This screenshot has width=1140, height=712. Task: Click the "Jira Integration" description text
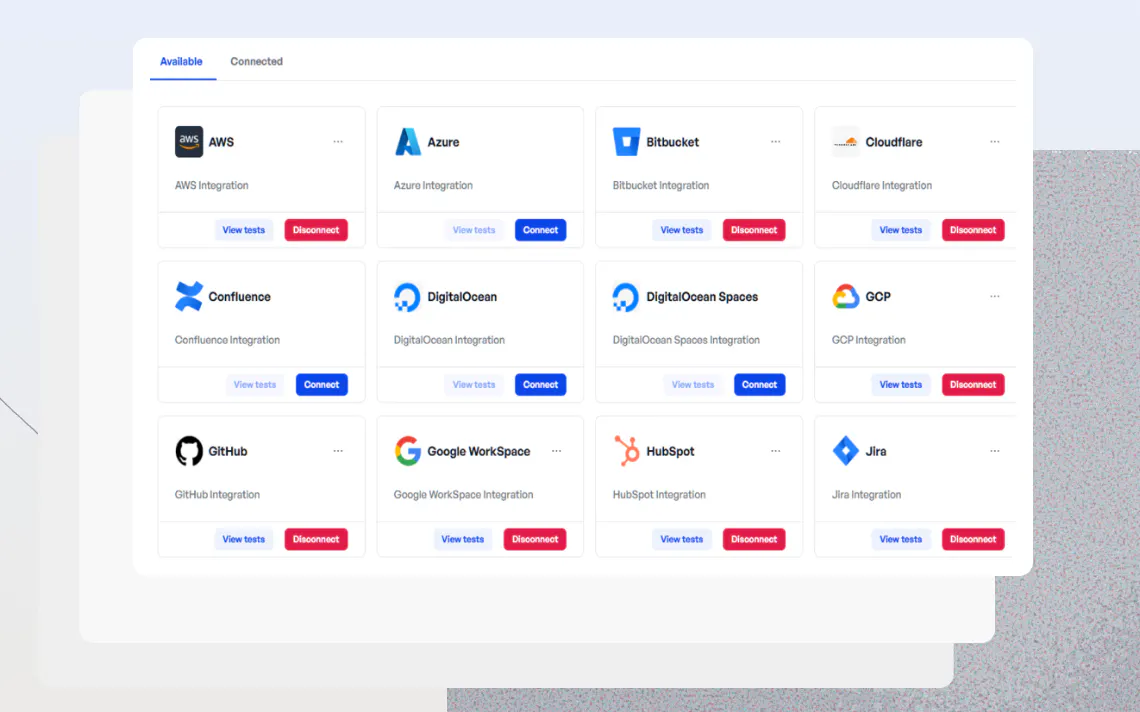coord(867,495)
